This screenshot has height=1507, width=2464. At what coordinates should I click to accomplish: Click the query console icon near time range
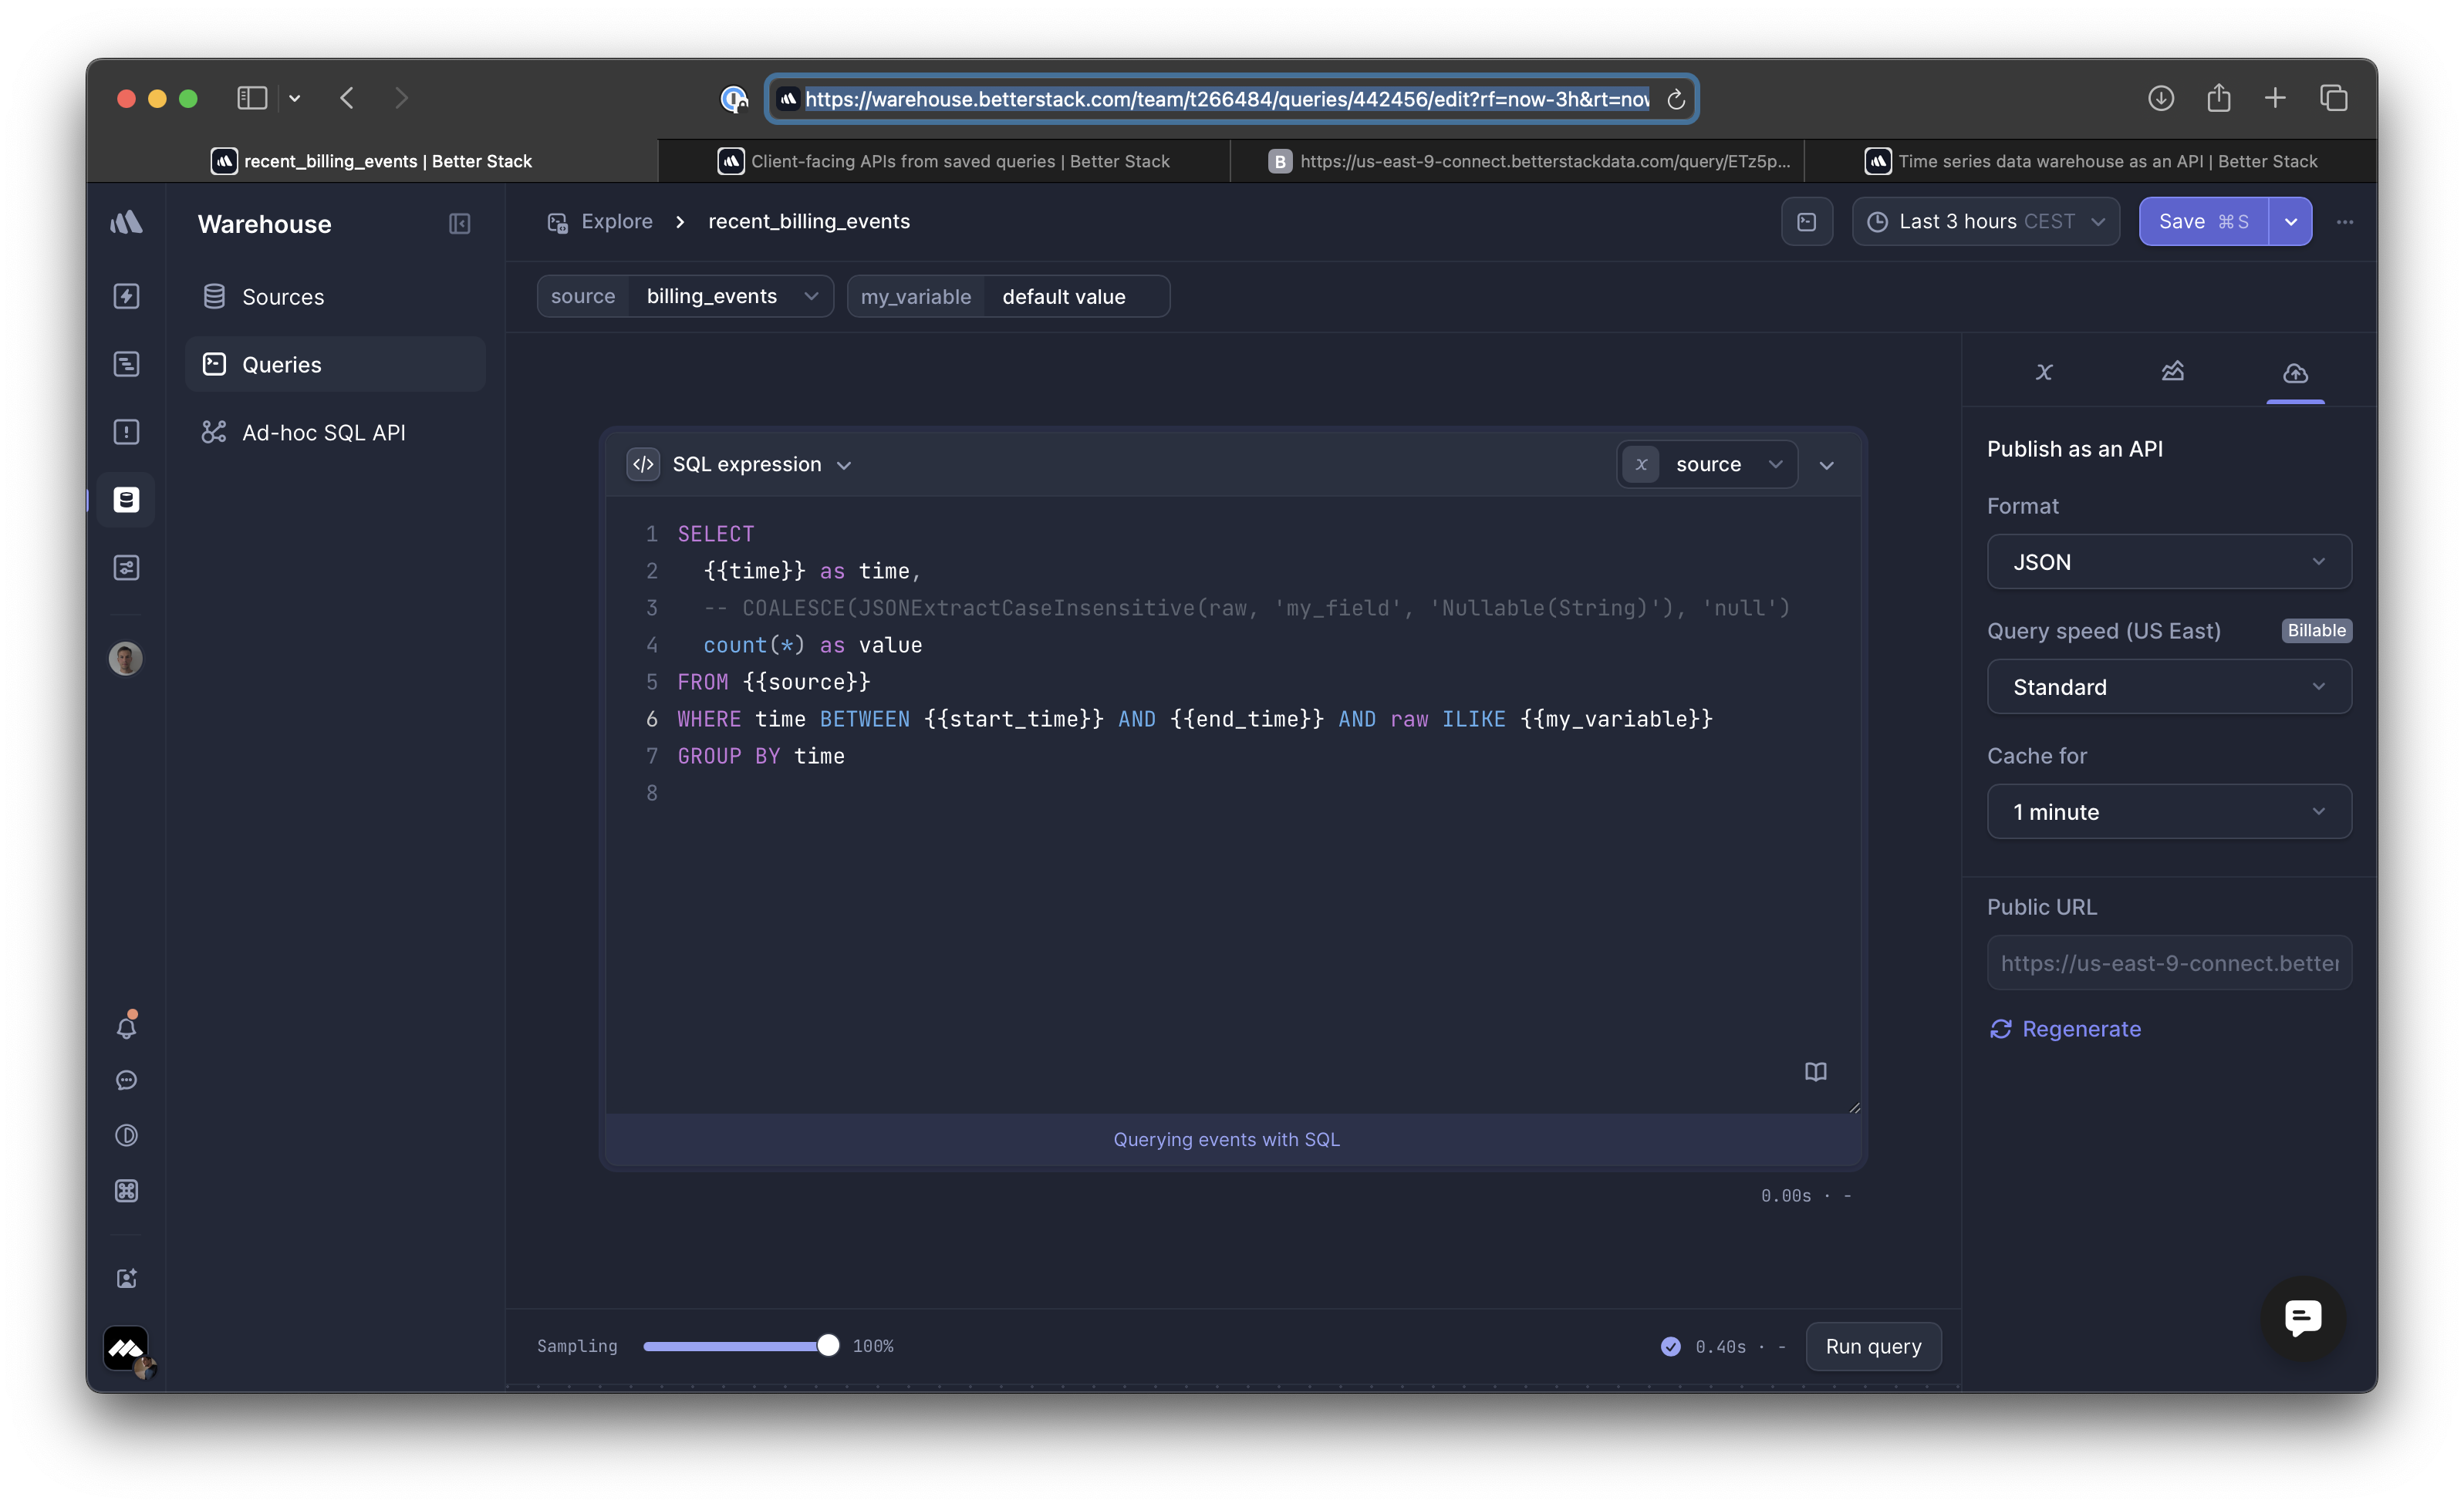click(1806, 222)
